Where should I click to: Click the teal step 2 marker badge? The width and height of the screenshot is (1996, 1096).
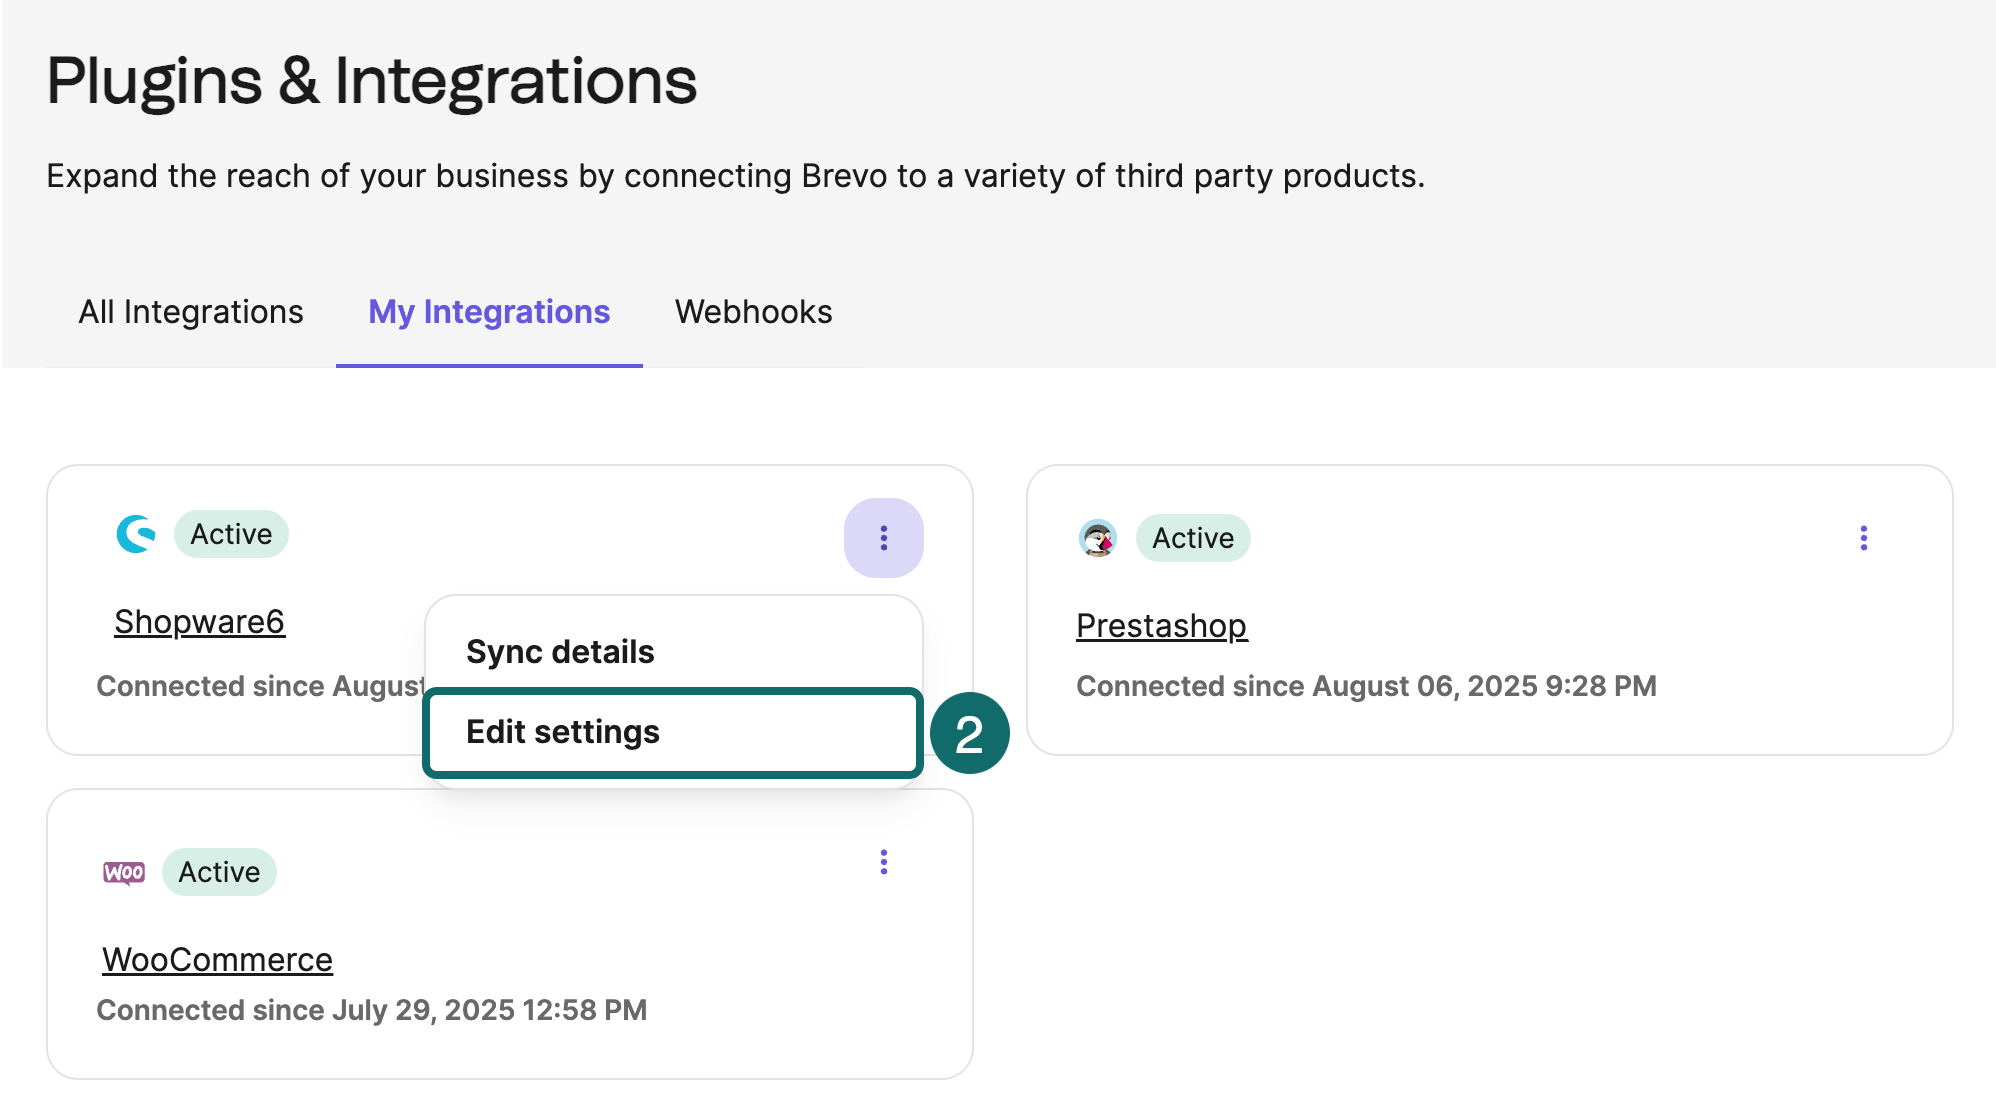(972, 733)
